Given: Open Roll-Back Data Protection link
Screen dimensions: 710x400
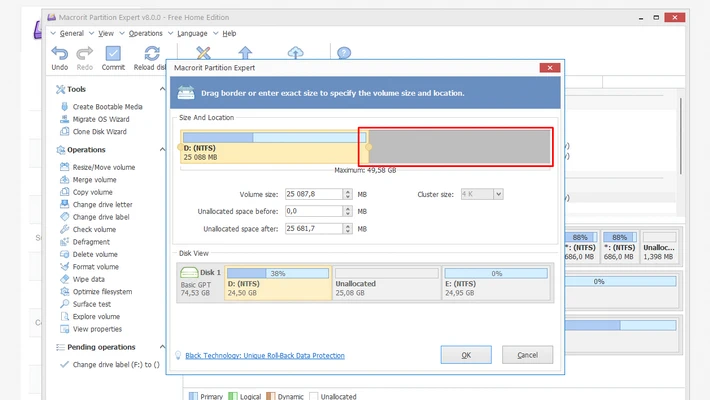Looking at the screenshot, I should coord(265,356).
